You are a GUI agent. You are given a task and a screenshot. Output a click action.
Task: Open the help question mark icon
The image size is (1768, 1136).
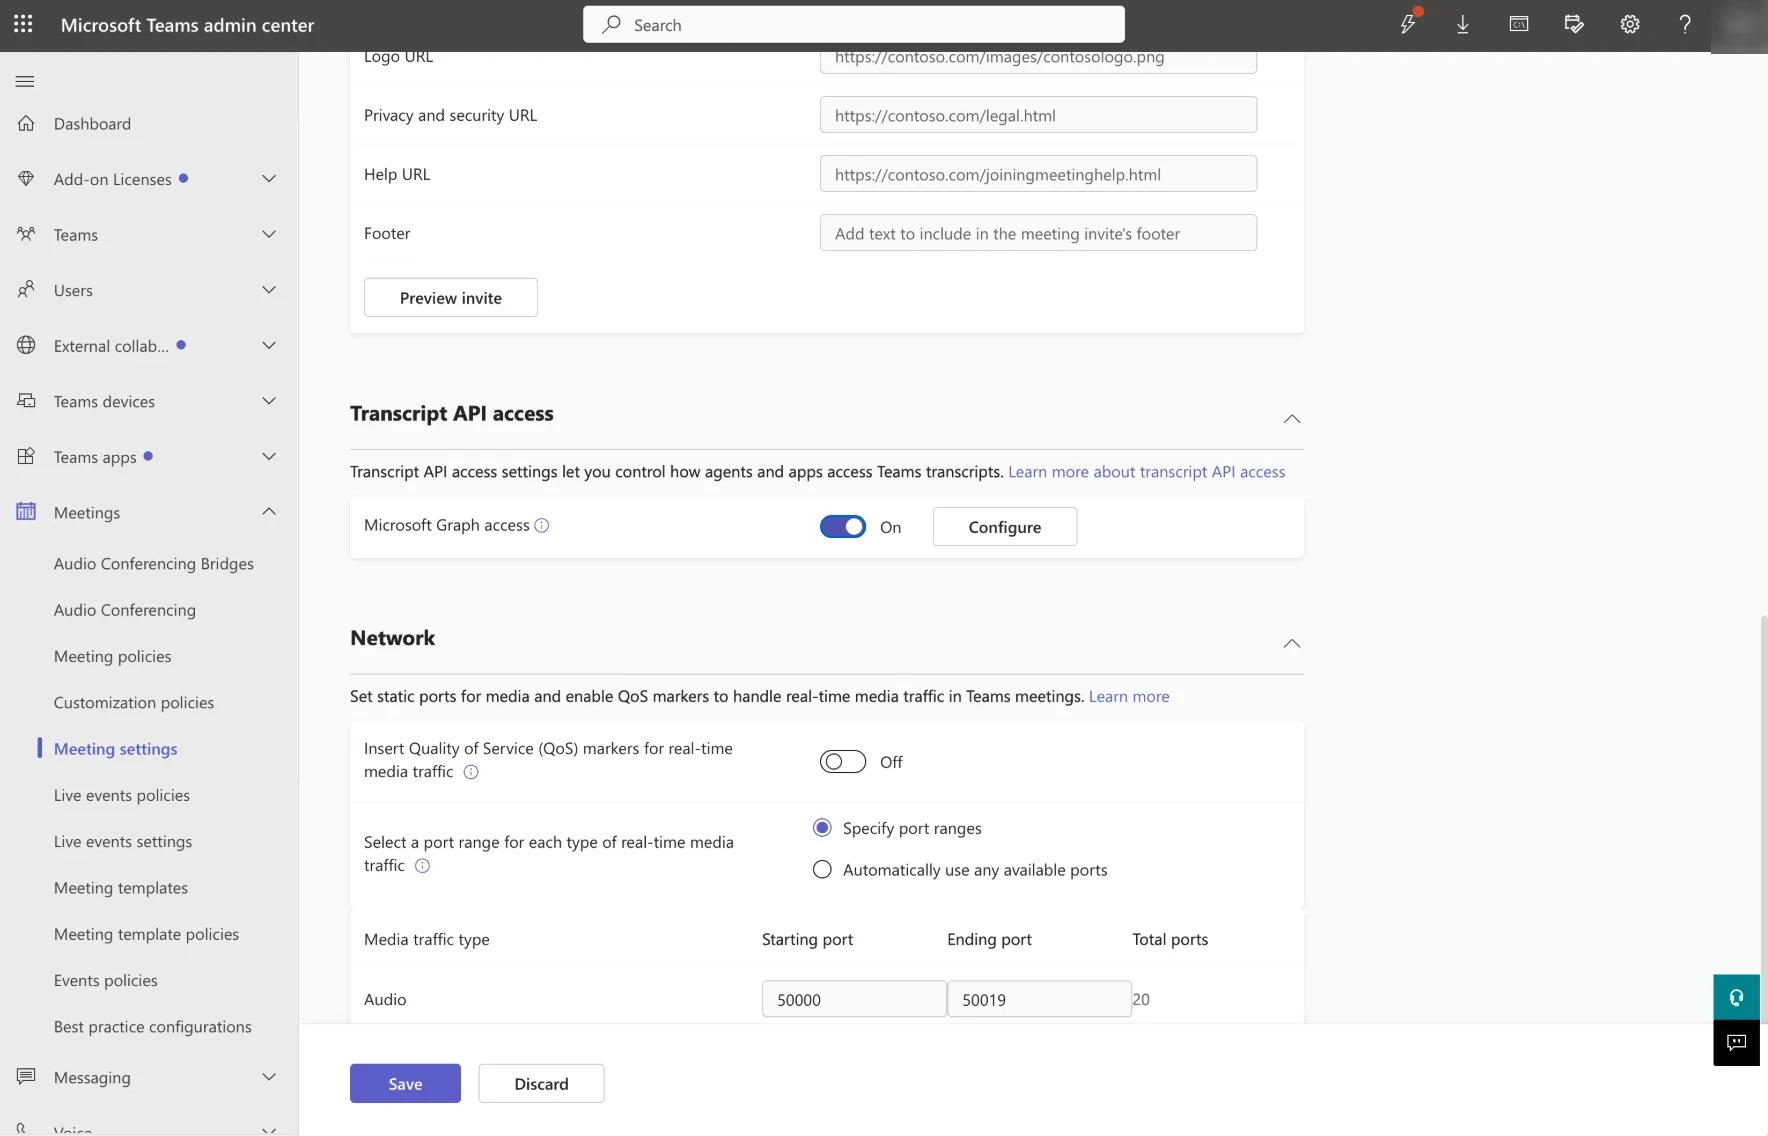1685,24
